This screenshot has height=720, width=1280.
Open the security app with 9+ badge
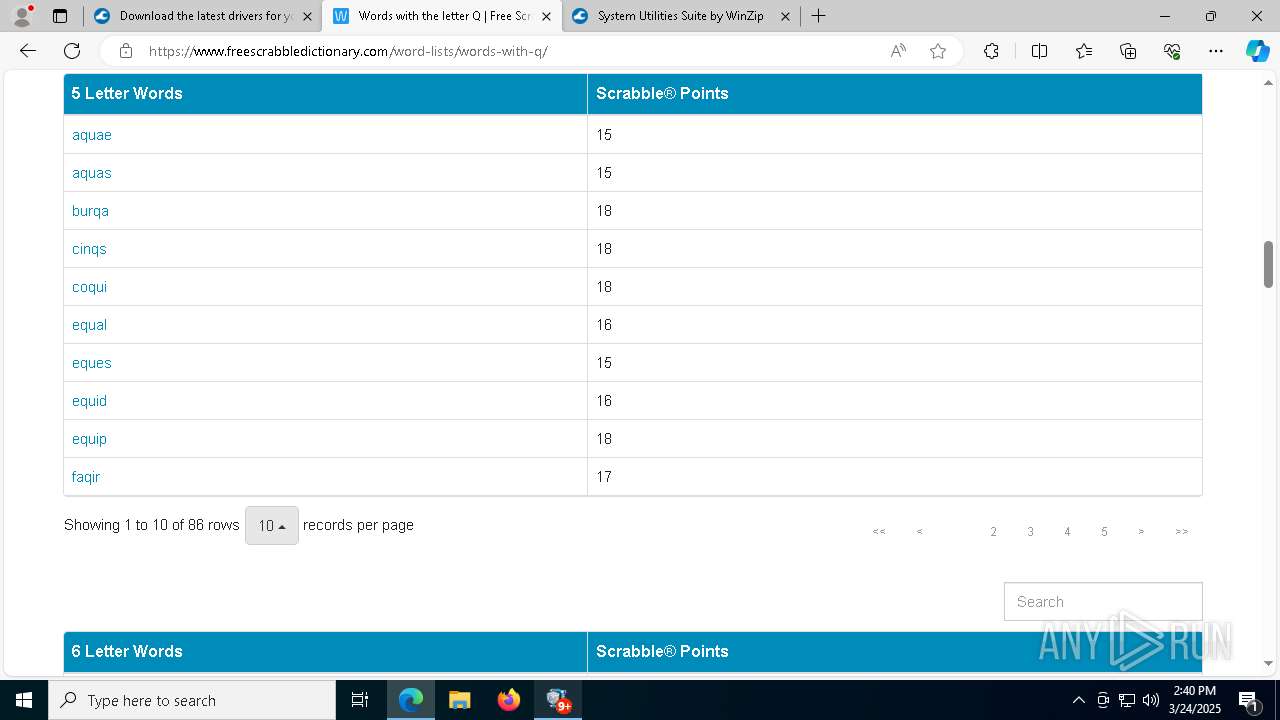pos(558,700)
